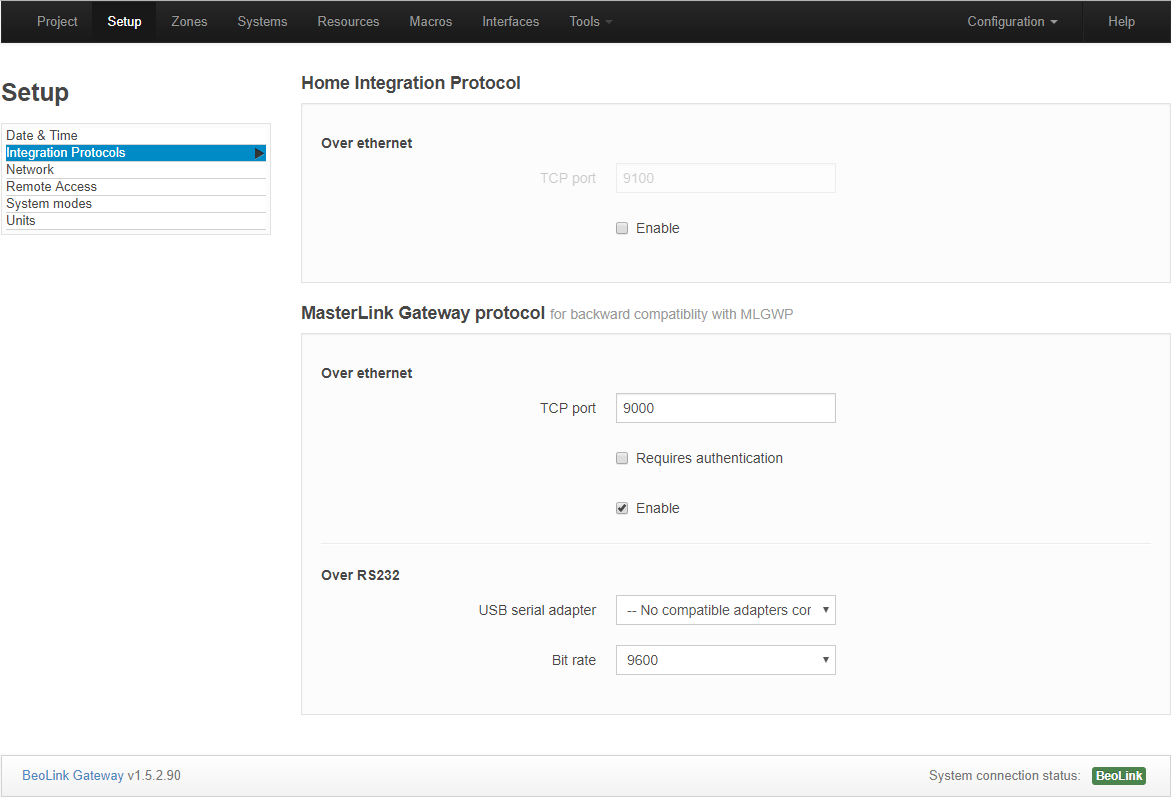Viewport: 1171px width, 797px height.
Task: Select Network in the Setup sidebar
Action: point(30,170)
